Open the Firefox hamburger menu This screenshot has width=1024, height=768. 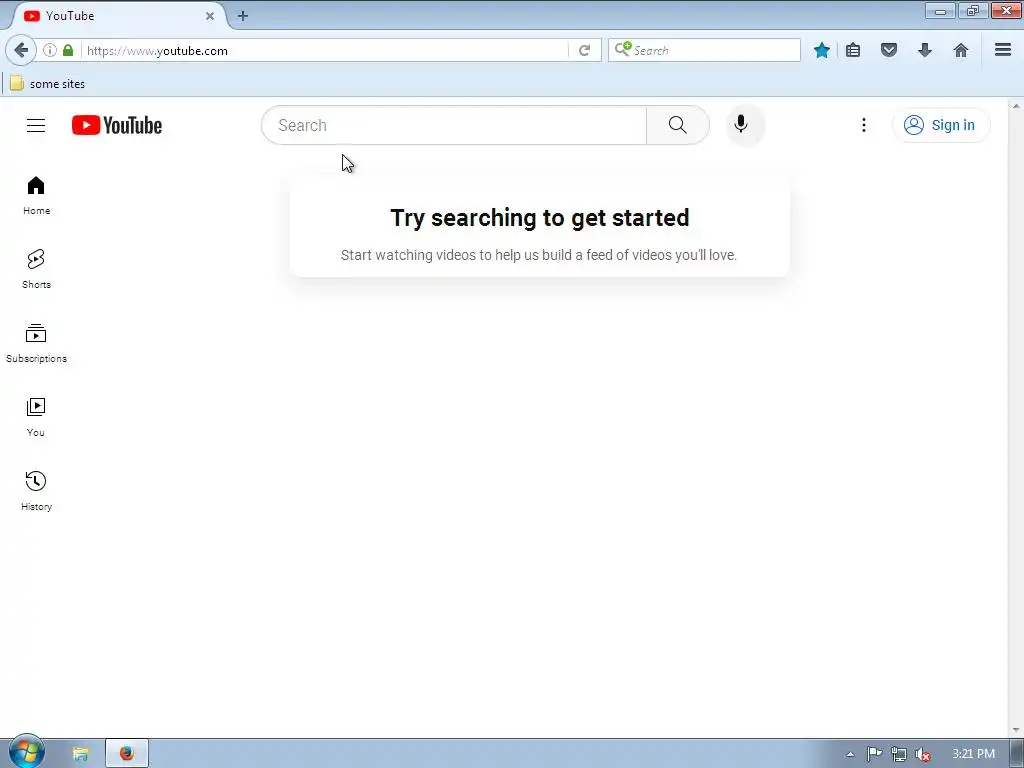point(1003,50)
